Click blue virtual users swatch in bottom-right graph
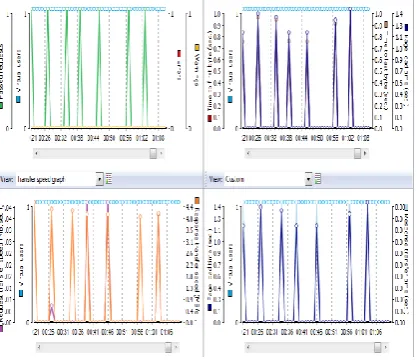Image resolution: width=417 pixels, height=360 pixels. pyautogui.click(x=230, y=293)
